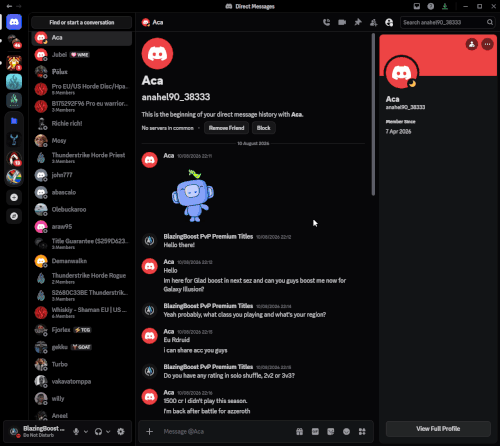Open the Title Guarantee group DM
The height and width of the screenshot is (446, 500).
[82, 244]
